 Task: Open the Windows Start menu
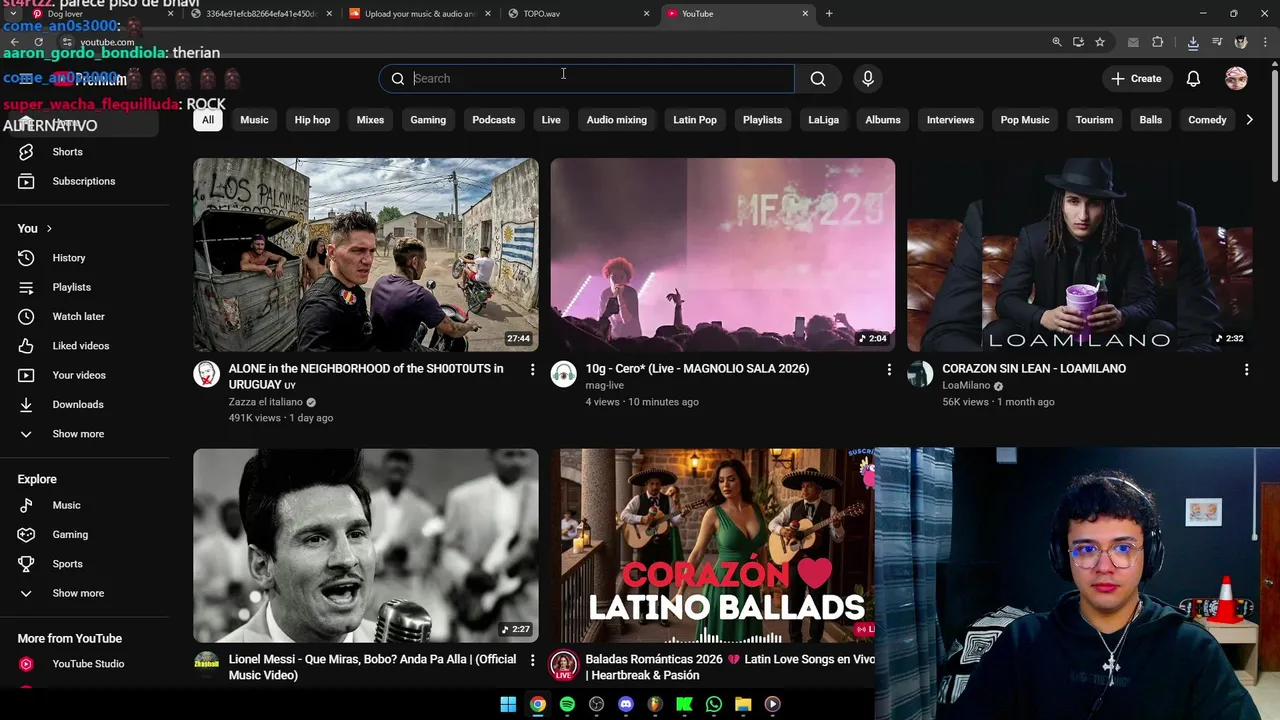508,704
